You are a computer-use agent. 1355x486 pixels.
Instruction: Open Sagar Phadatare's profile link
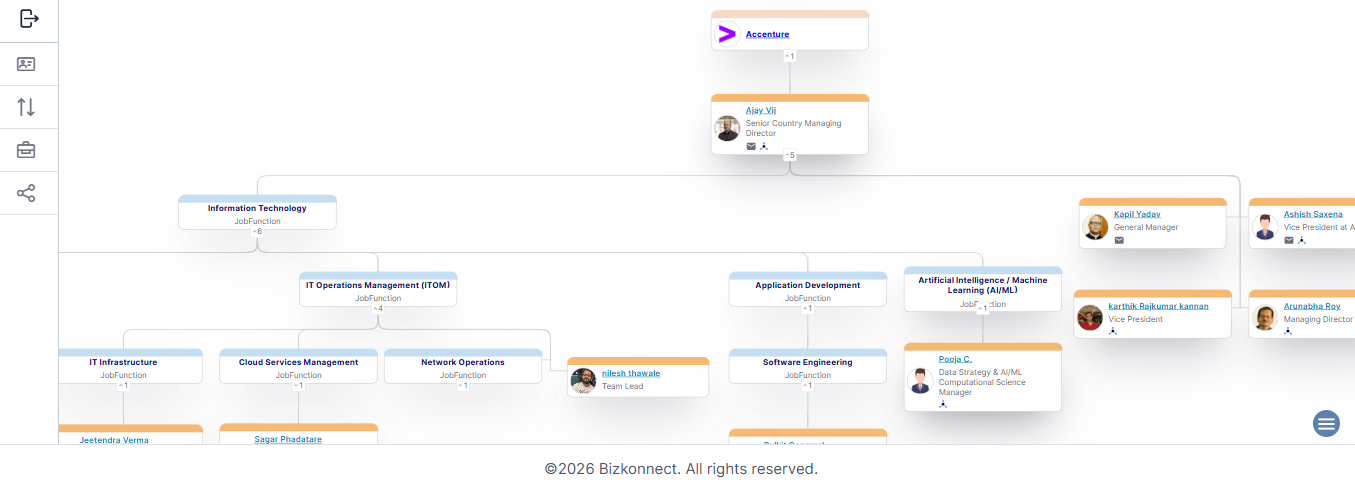click(x=288, y=439)
